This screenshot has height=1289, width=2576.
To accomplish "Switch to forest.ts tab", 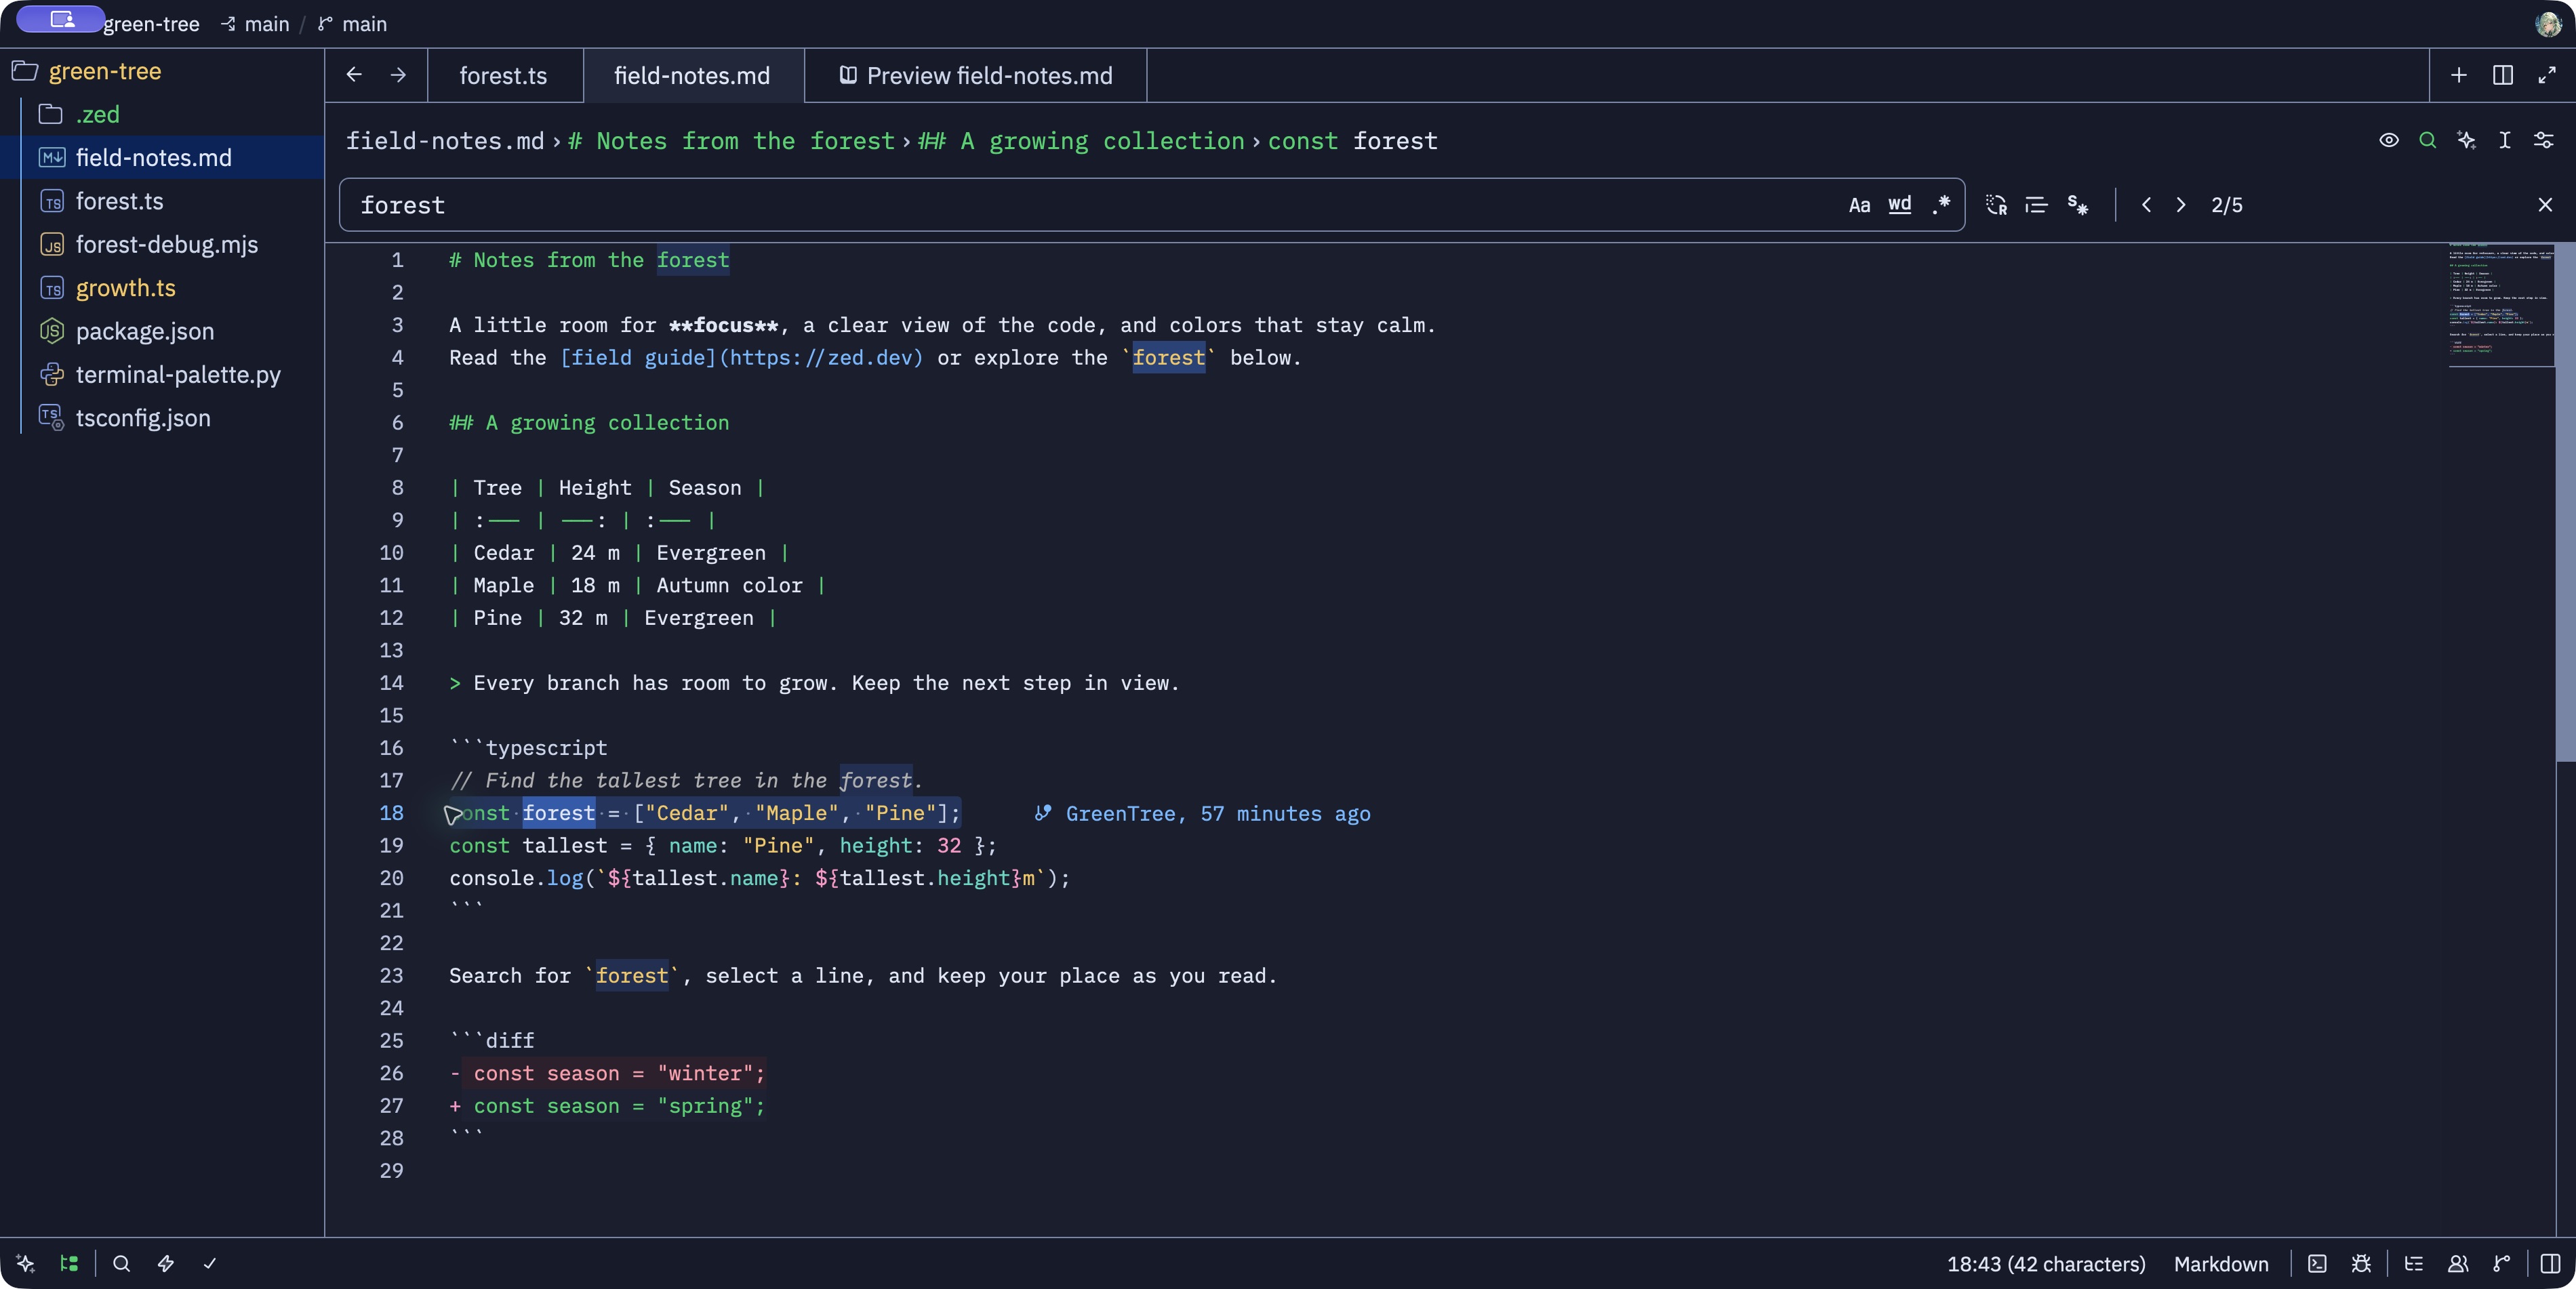I will [x=504, y=76].
